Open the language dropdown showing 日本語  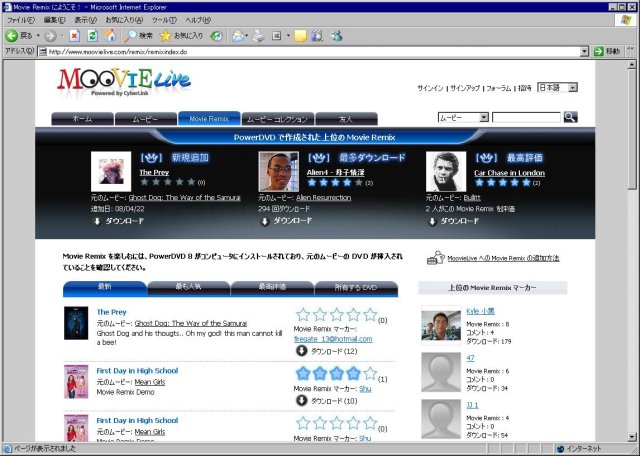pyautogui.click(x=557, y=87)
